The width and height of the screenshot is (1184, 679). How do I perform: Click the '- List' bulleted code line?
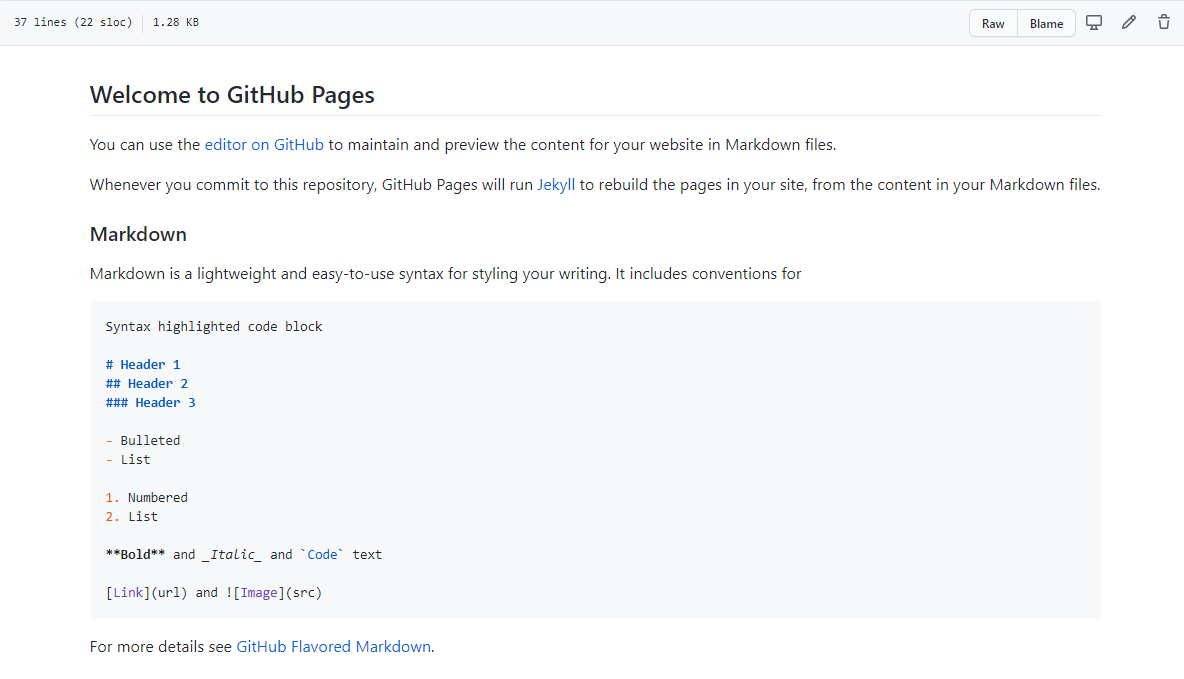128,459
